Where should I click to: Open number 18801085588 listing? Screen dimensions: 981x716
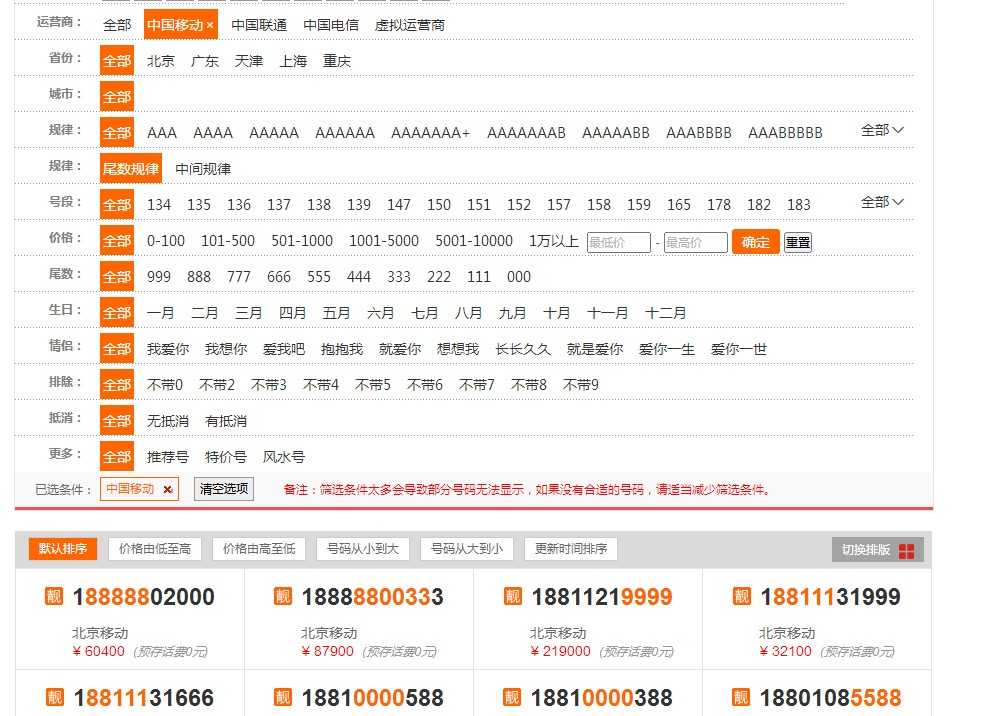click(830, 697)
